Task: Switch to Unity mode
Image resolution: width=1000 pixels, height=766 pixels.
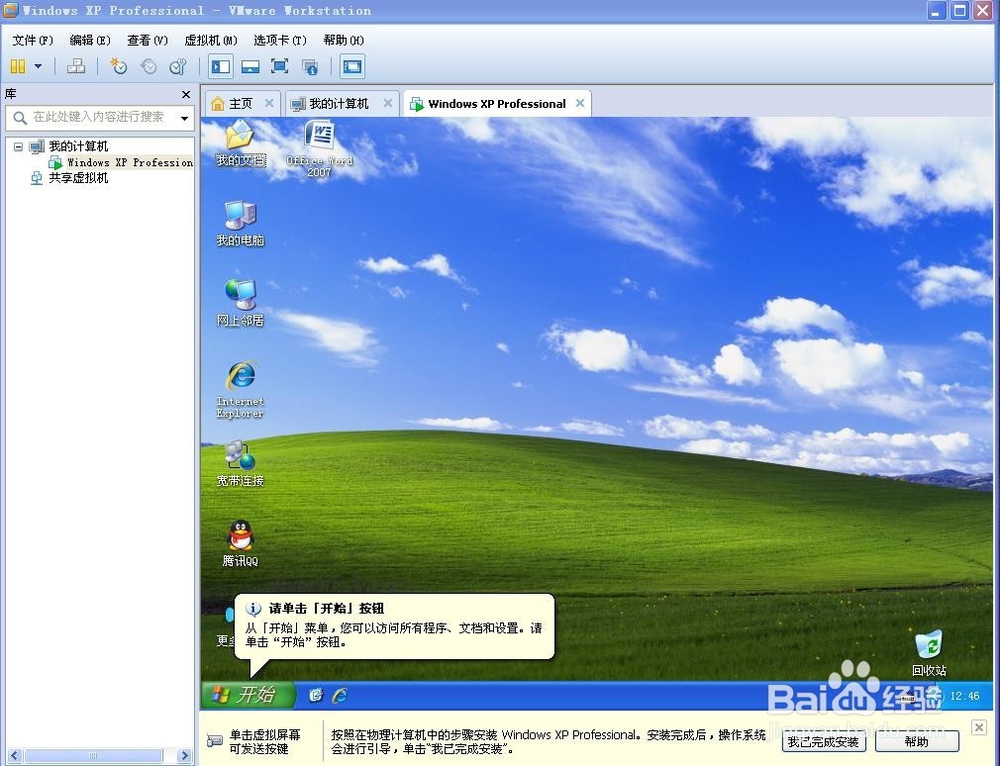Action: click(310, 66)
